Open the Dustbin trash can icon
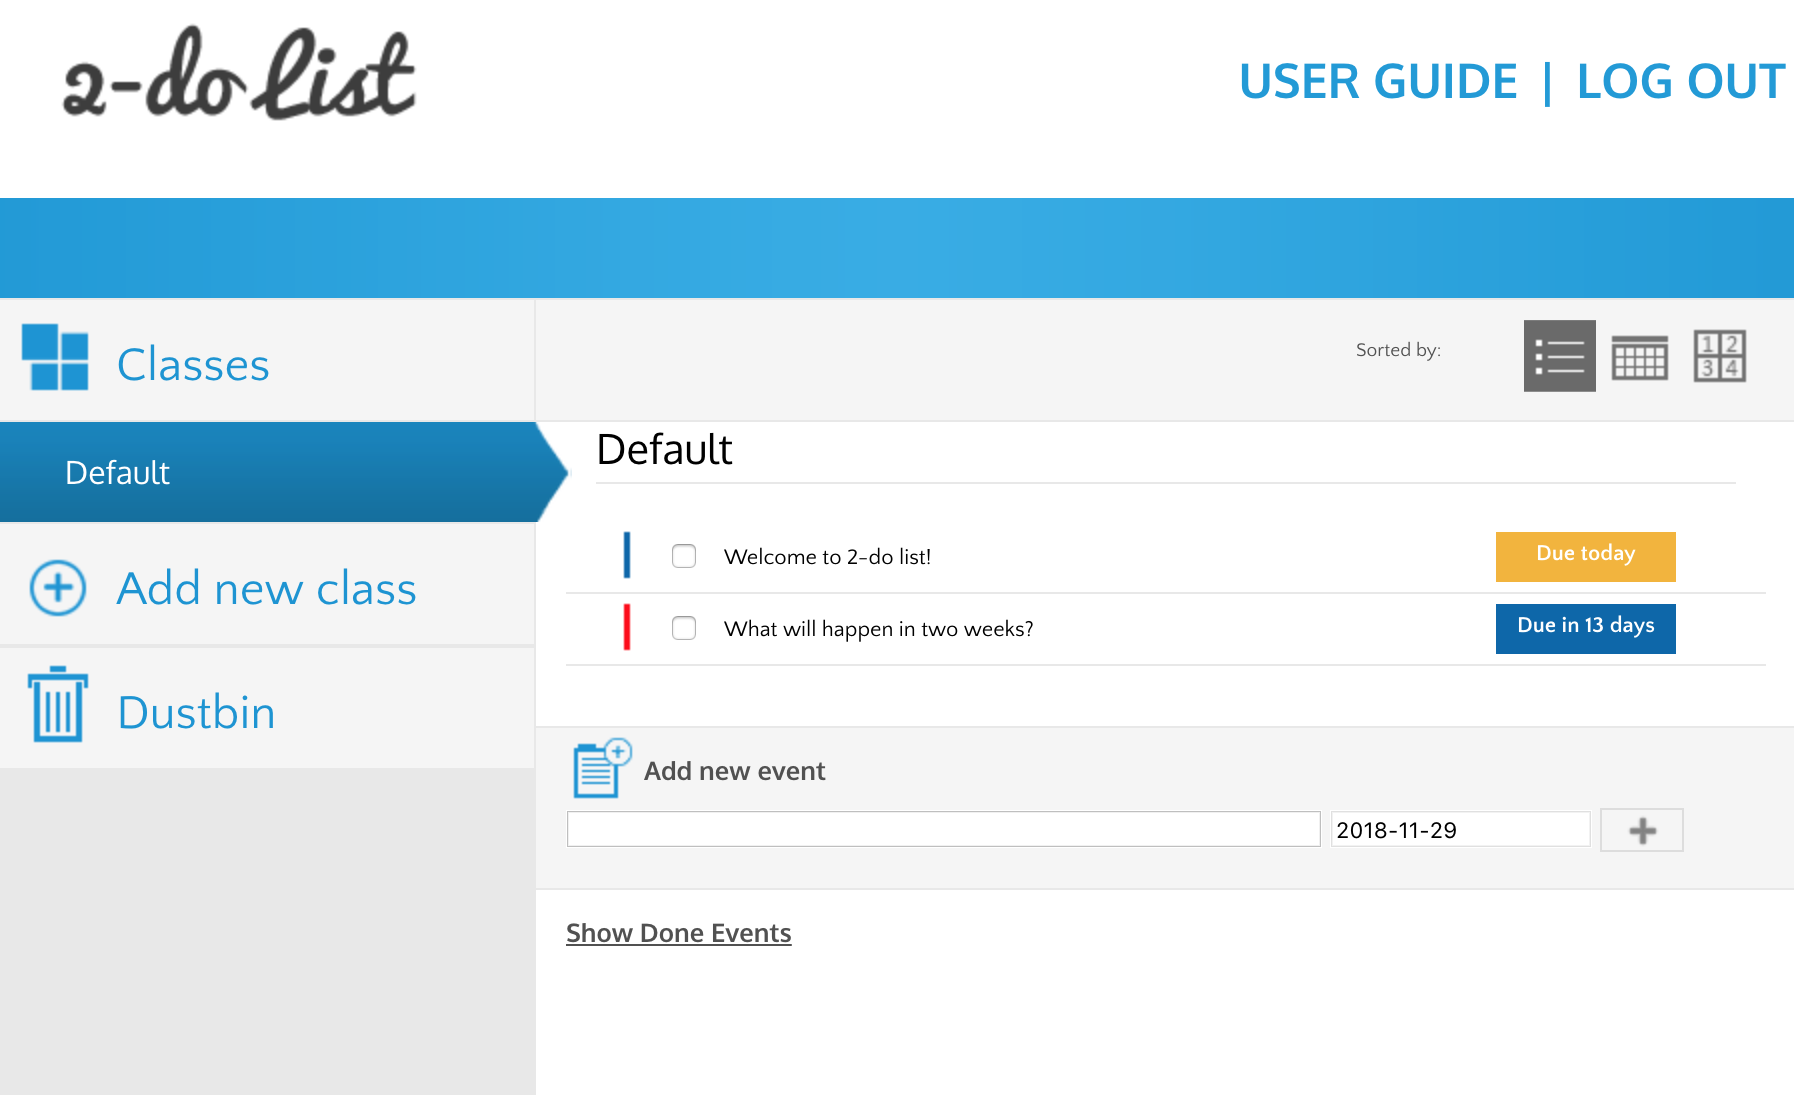Screen dimensions: 1794x1095 point(58,705)
